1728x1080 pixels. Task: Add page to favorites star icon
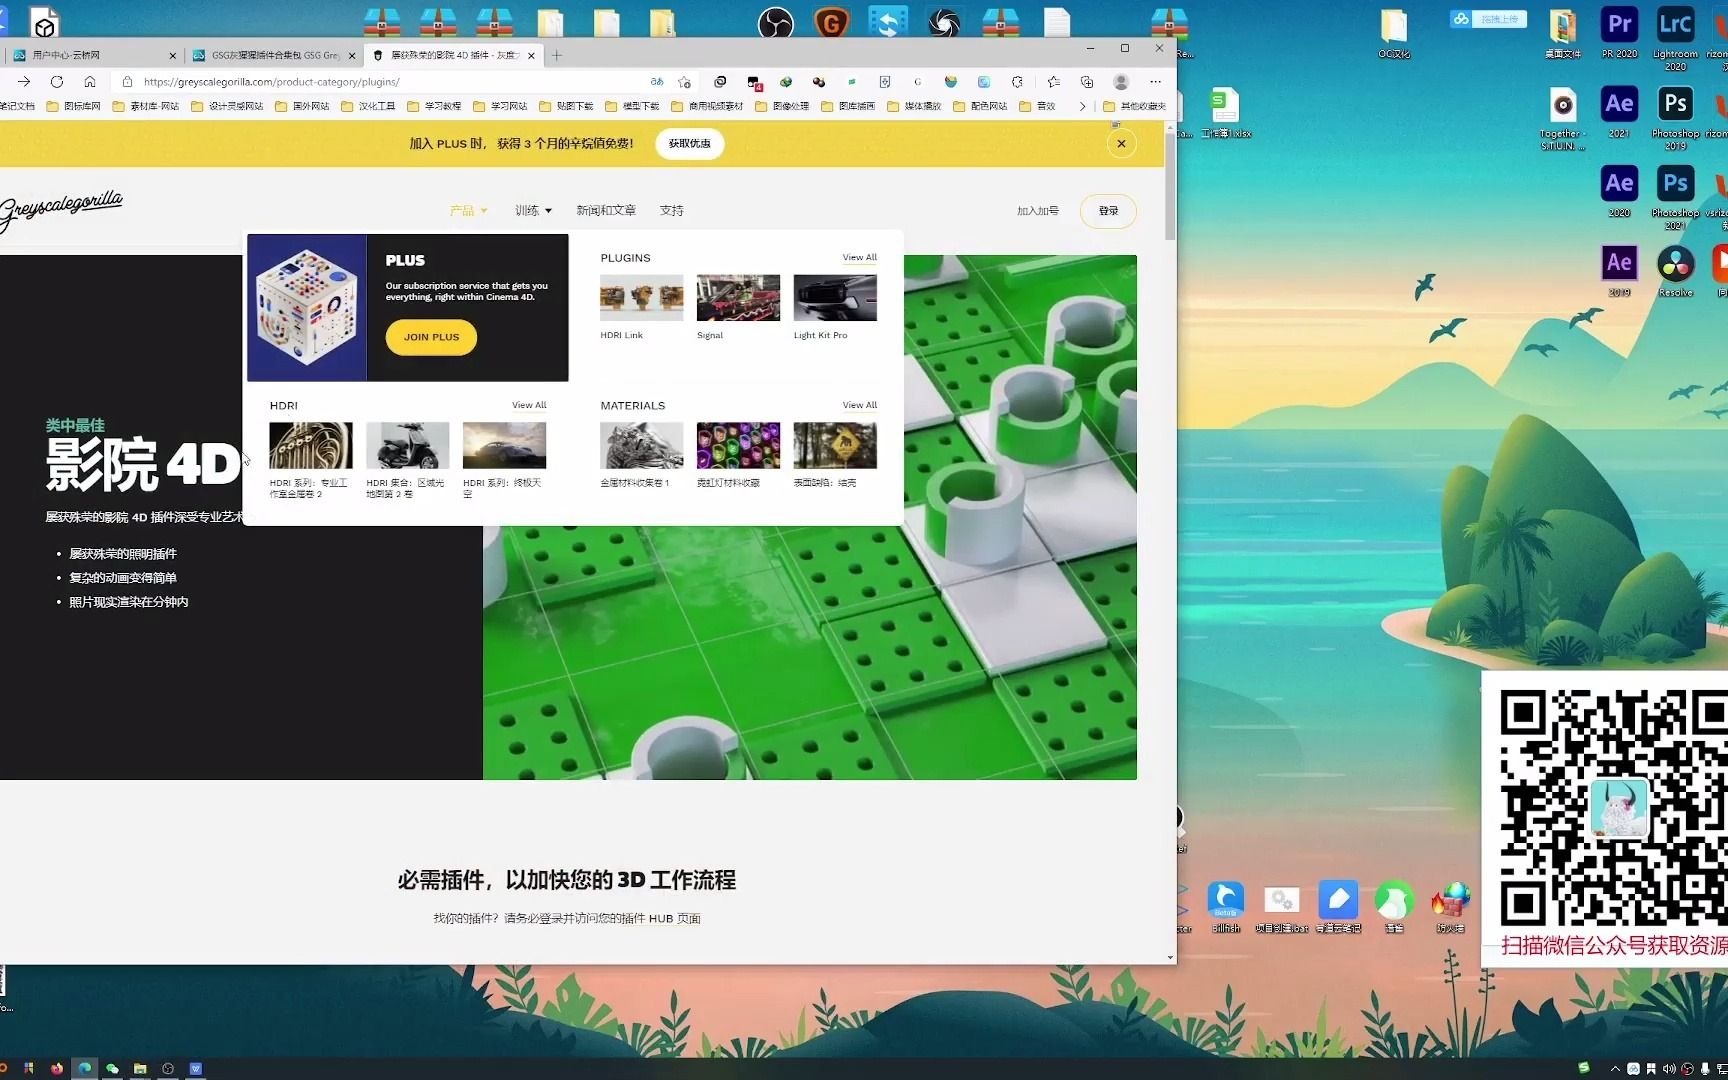point(684,82)
